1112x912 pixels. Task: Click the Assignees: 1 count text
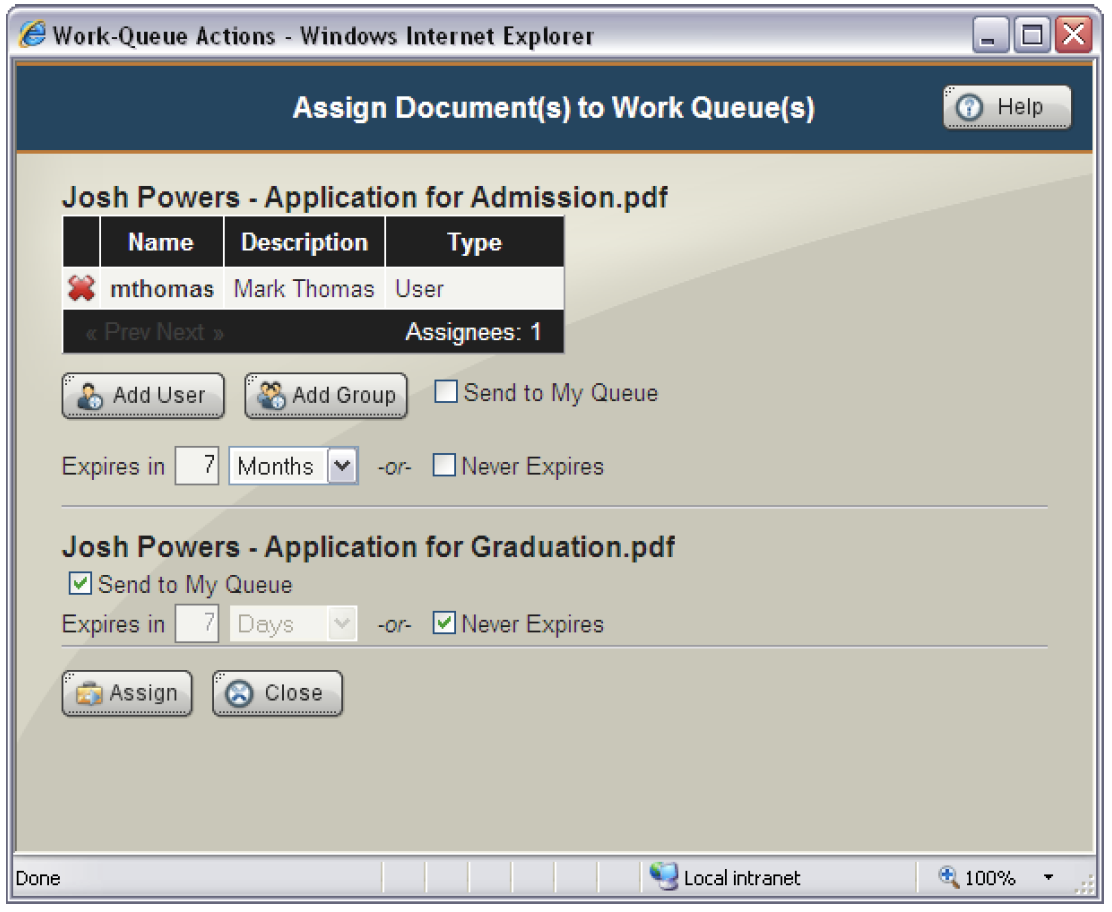473,332
